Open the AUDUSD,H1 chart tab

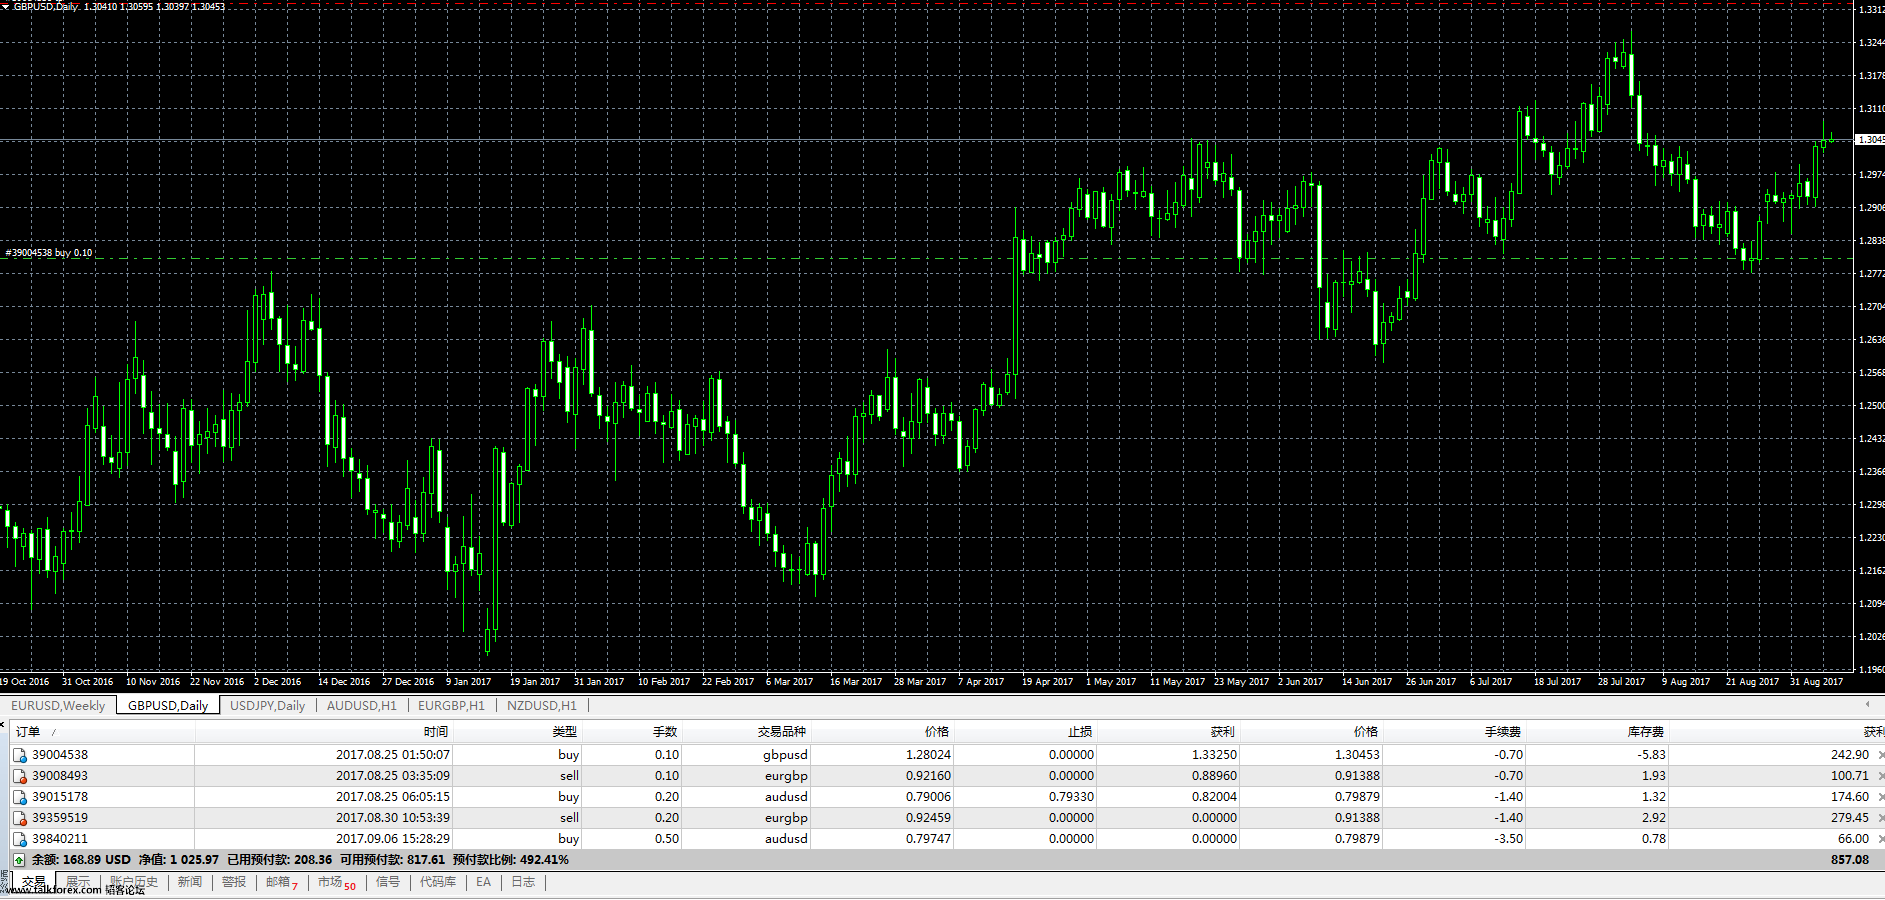coord(362,705)
